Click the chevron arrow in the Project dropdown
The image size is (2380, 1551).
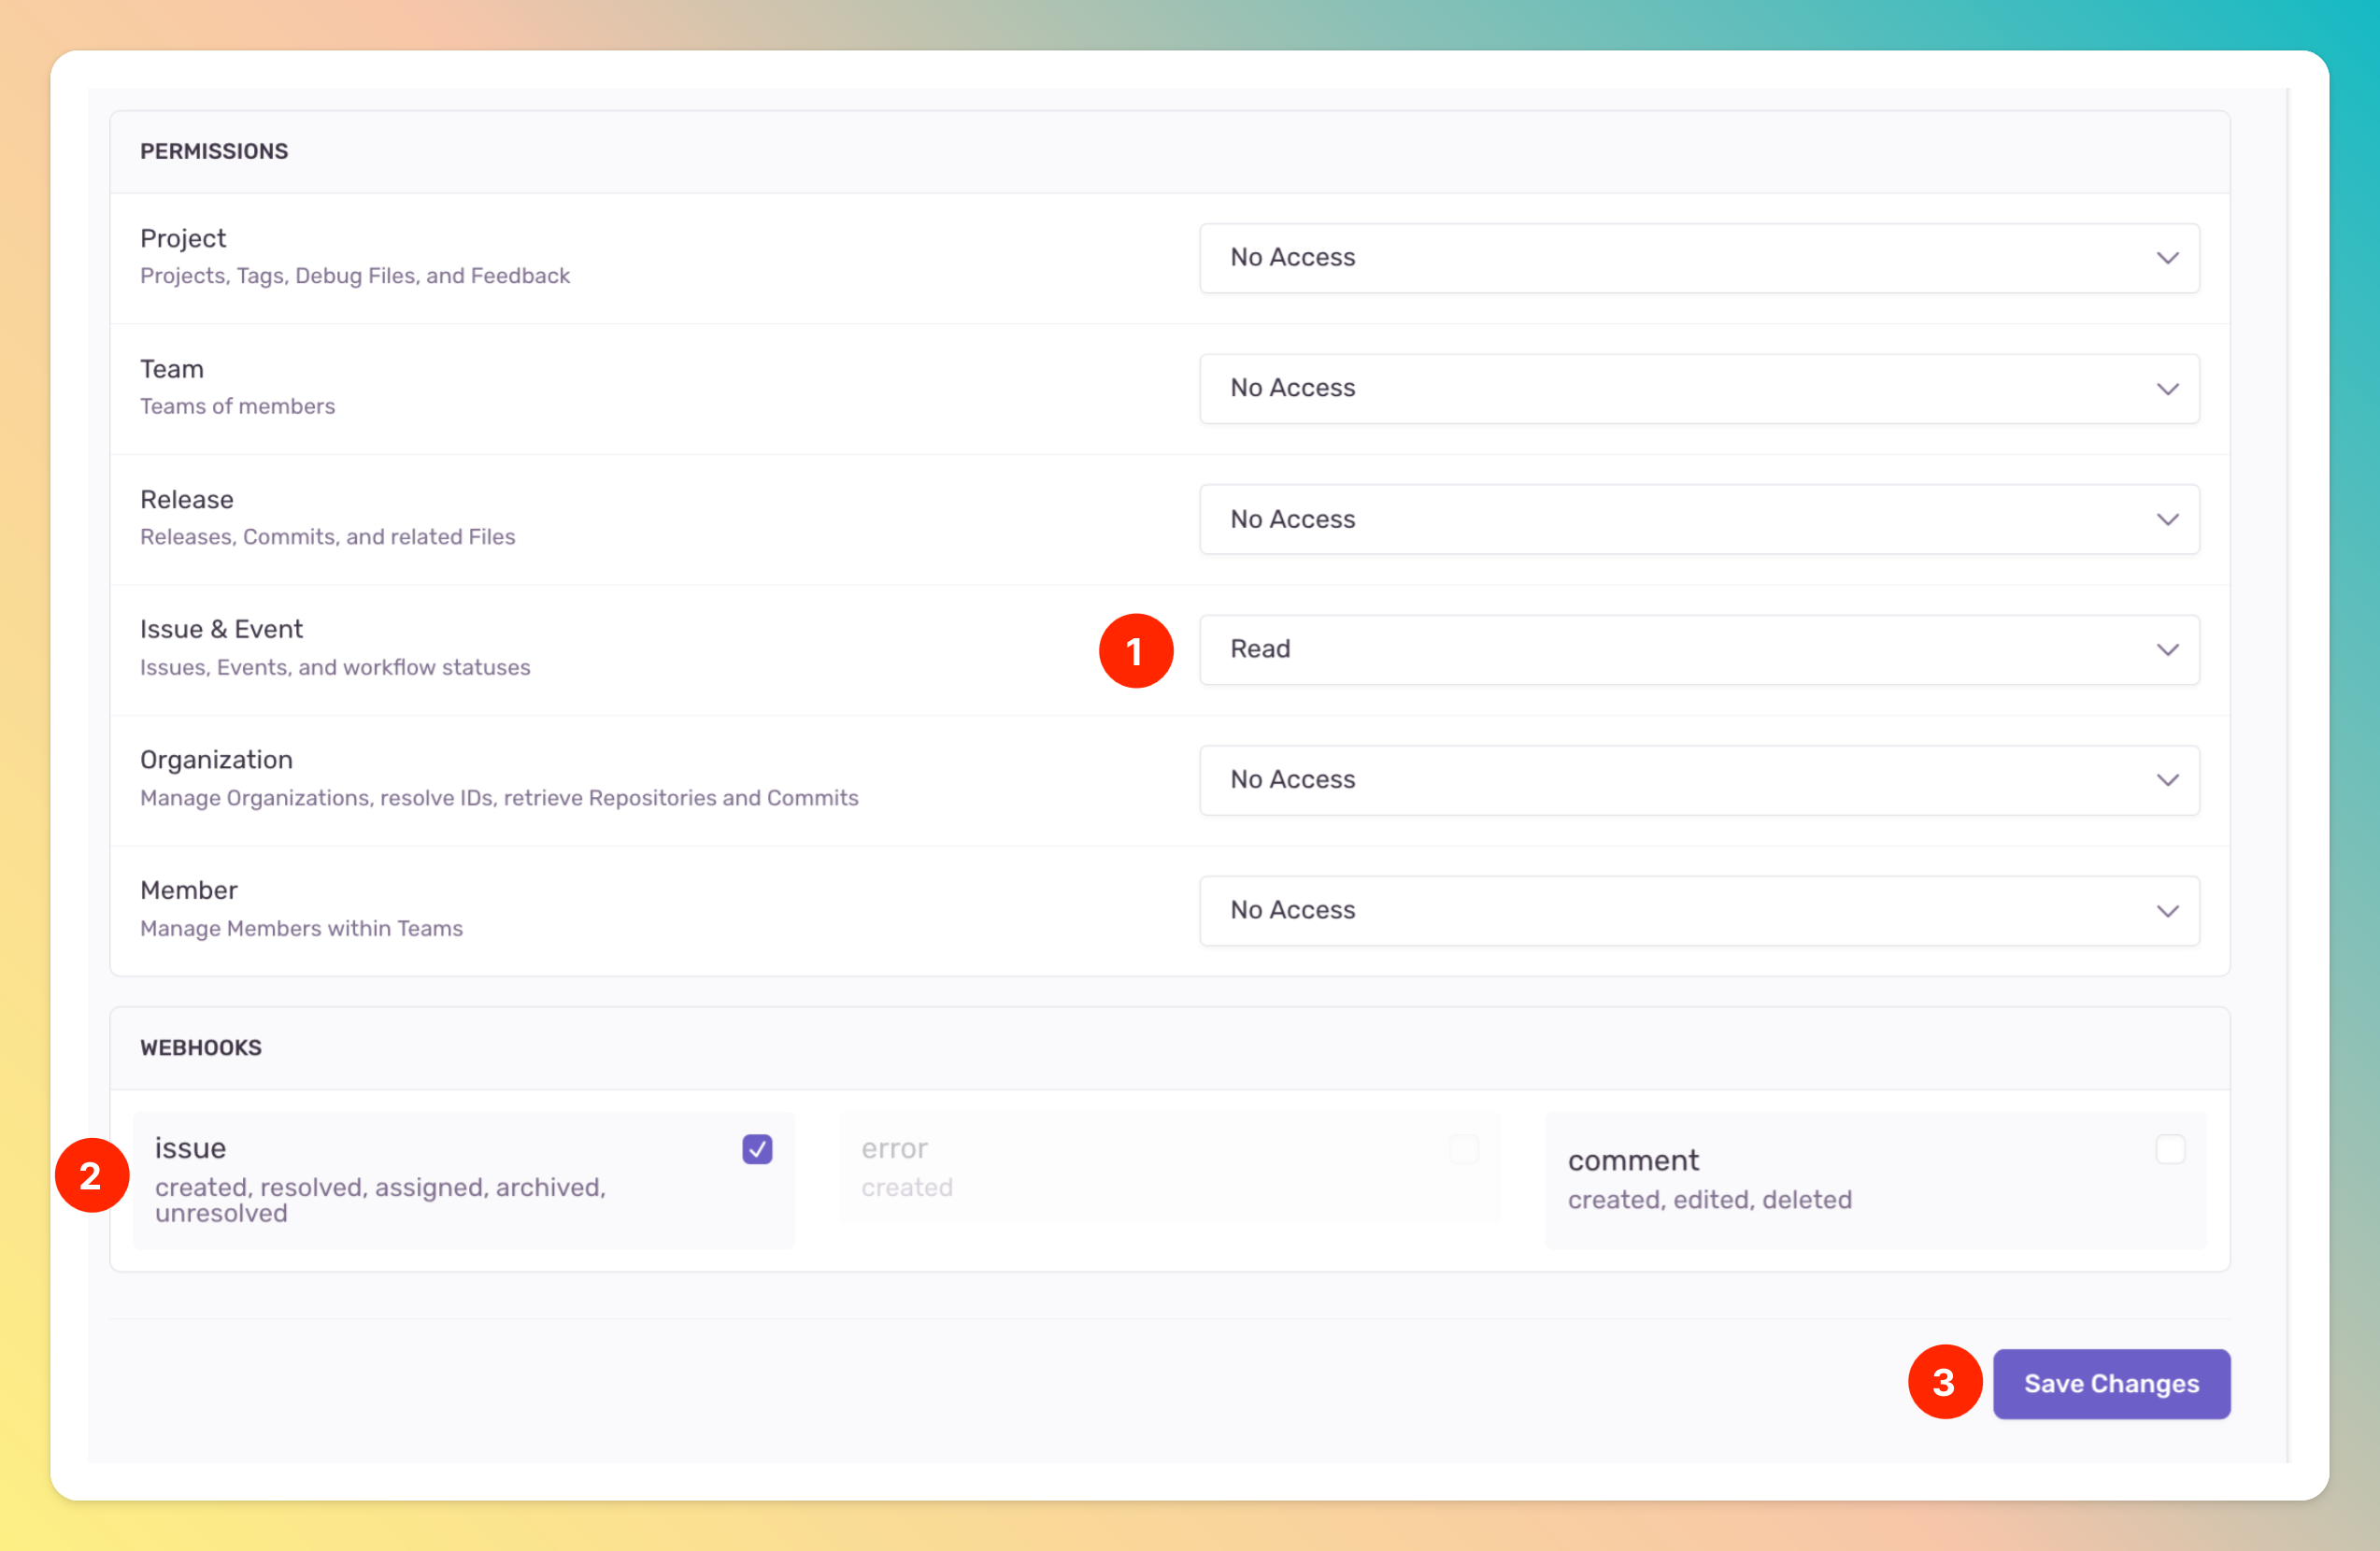pyautogui.click(x=2167, y=258)
